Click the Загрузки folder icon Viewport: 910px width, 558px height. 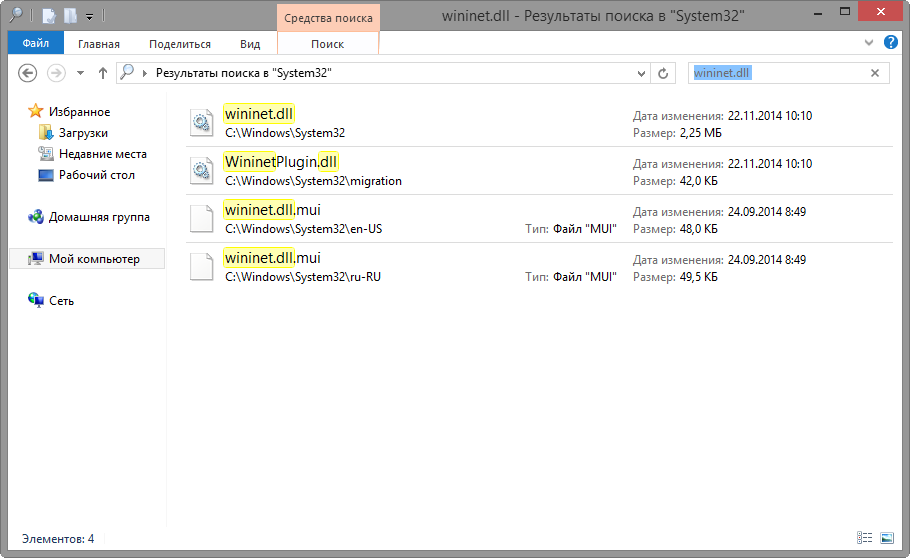point(46,132)
